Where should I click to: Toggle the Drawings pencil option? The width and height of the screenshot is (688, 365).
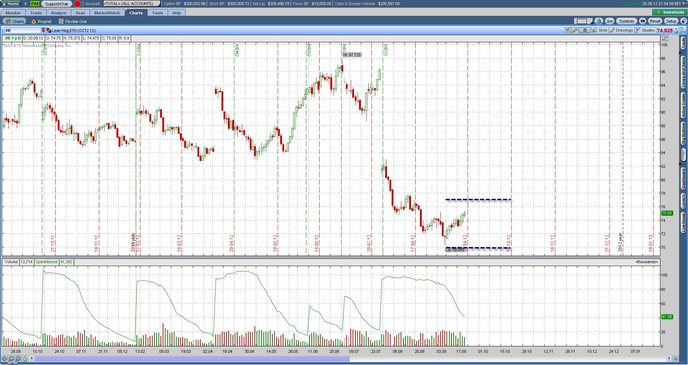point(613,30)
